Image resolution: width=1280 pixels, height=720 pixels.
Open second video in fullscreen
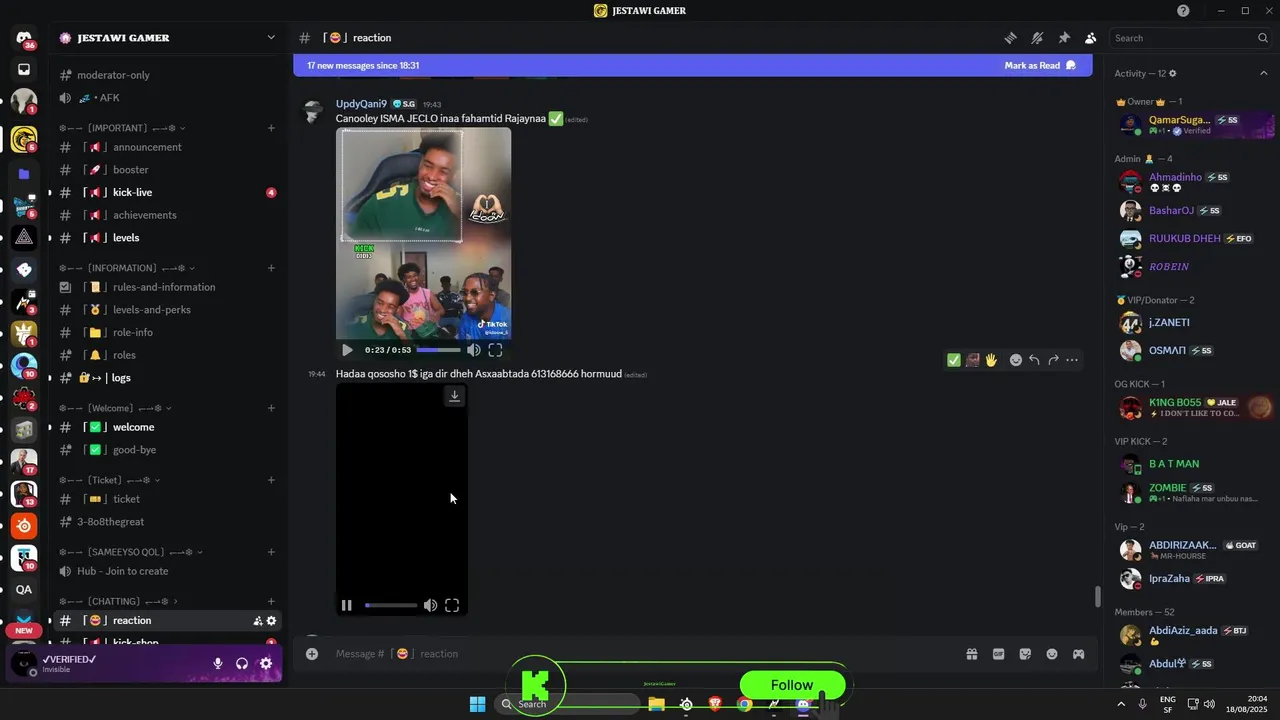coord(452,605)
